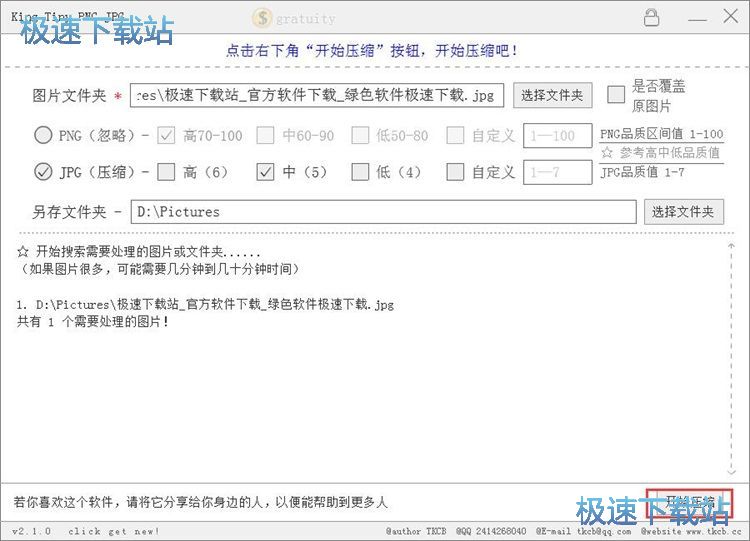This screenshot has width=750, height=541.
Task: Click the 开始压缩 button
Action: point(689,504)
